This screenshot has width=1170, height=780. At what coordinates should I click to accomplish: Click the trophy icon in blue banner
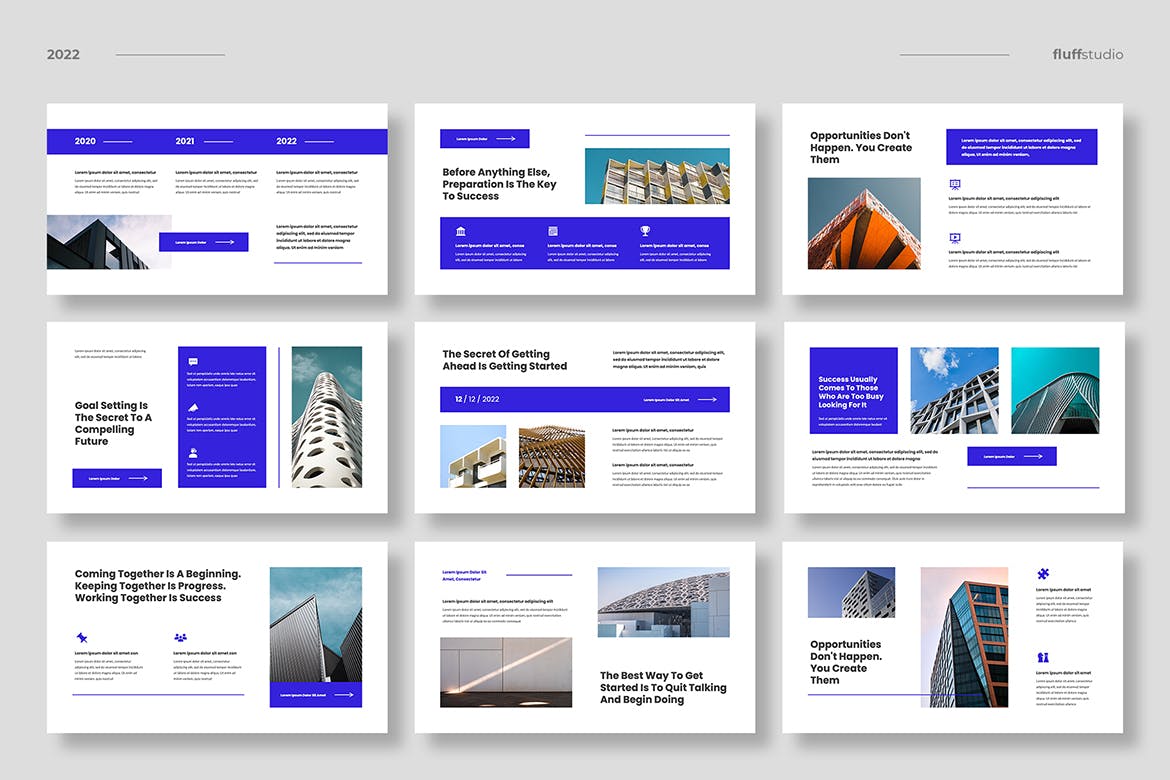click(645, 231)
